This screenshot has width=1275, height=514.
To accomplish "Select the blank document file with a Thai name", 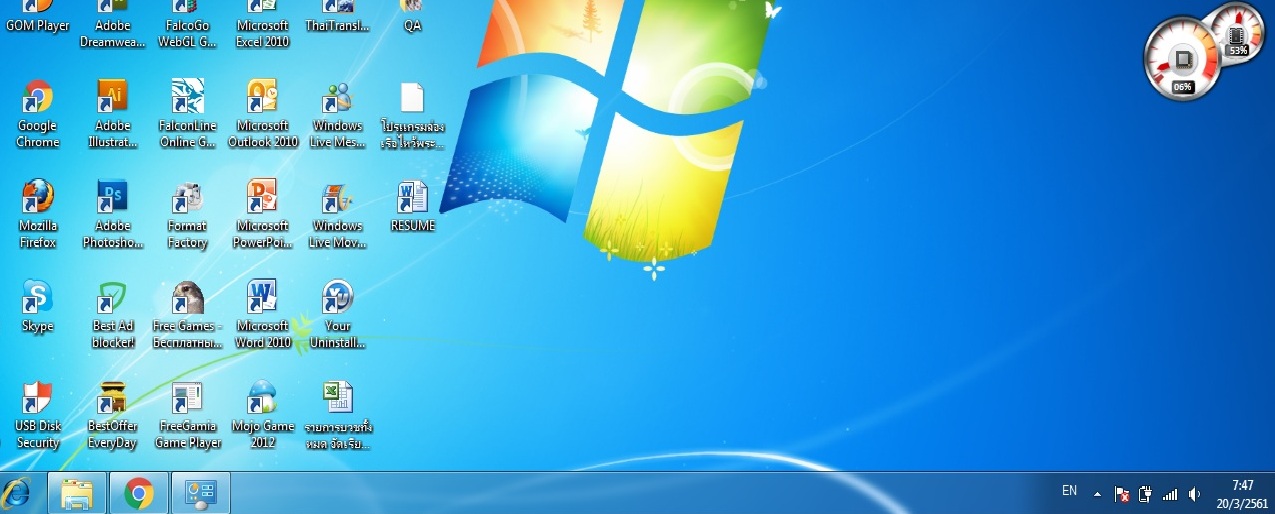I will (x=412, y=97).
